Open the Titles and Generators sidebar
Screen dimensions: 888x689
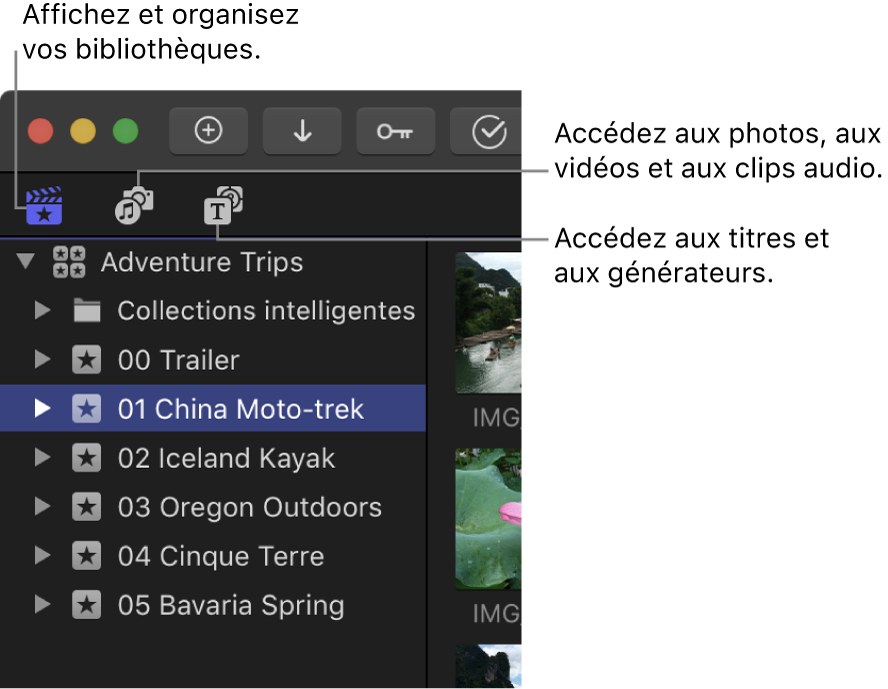coord(221,206)
